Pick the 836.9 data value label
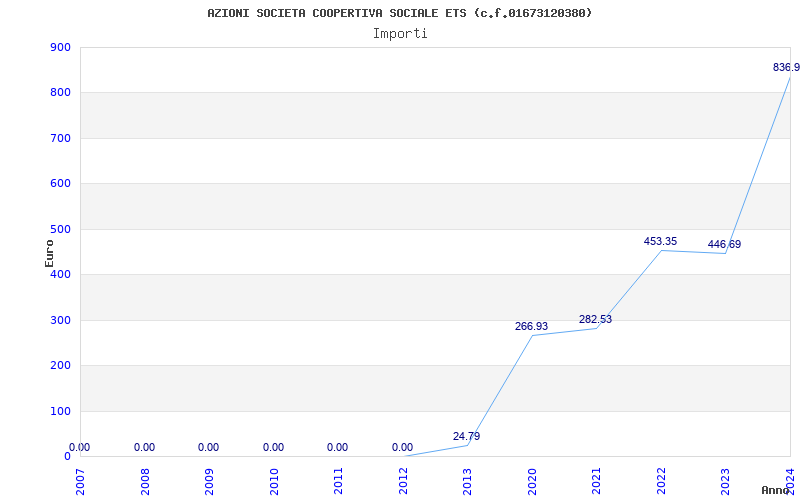 pos(786,67)
